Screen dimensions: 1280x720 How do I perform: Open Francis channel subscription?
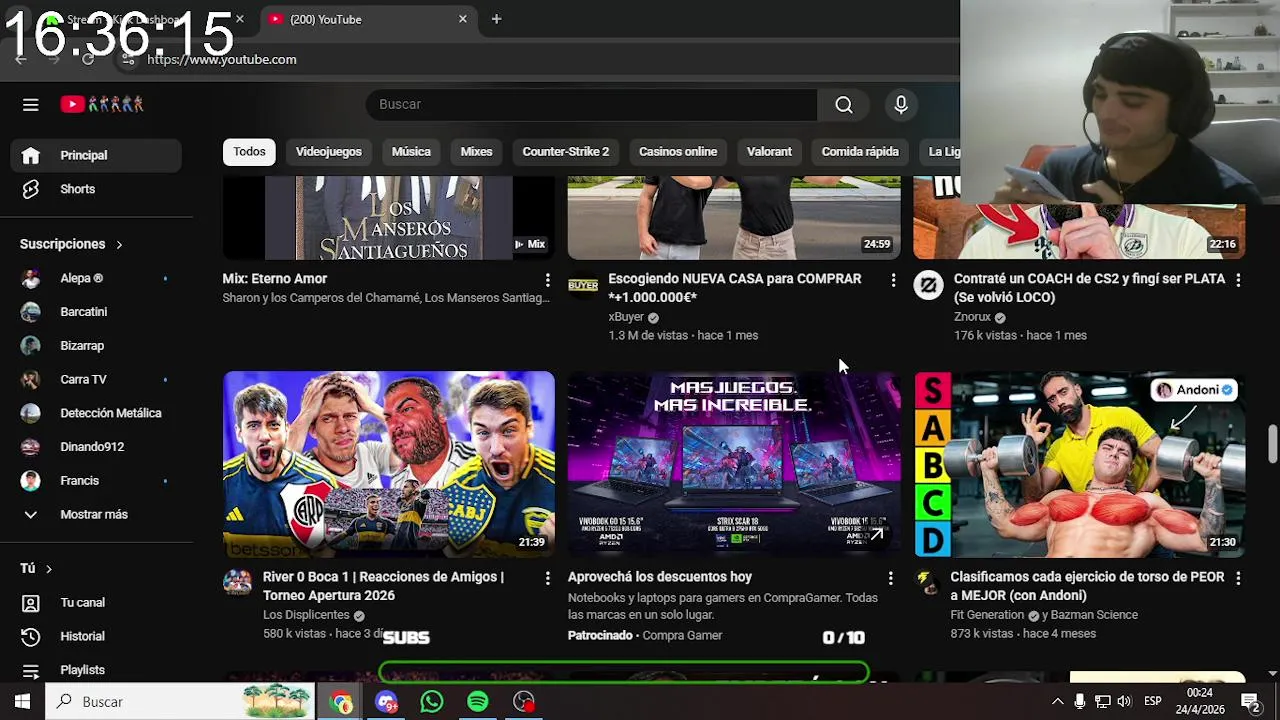pos(96,481)
